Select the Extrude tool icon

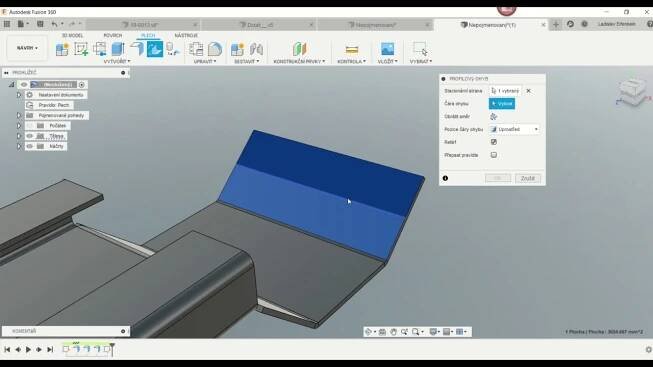(118, 49)
